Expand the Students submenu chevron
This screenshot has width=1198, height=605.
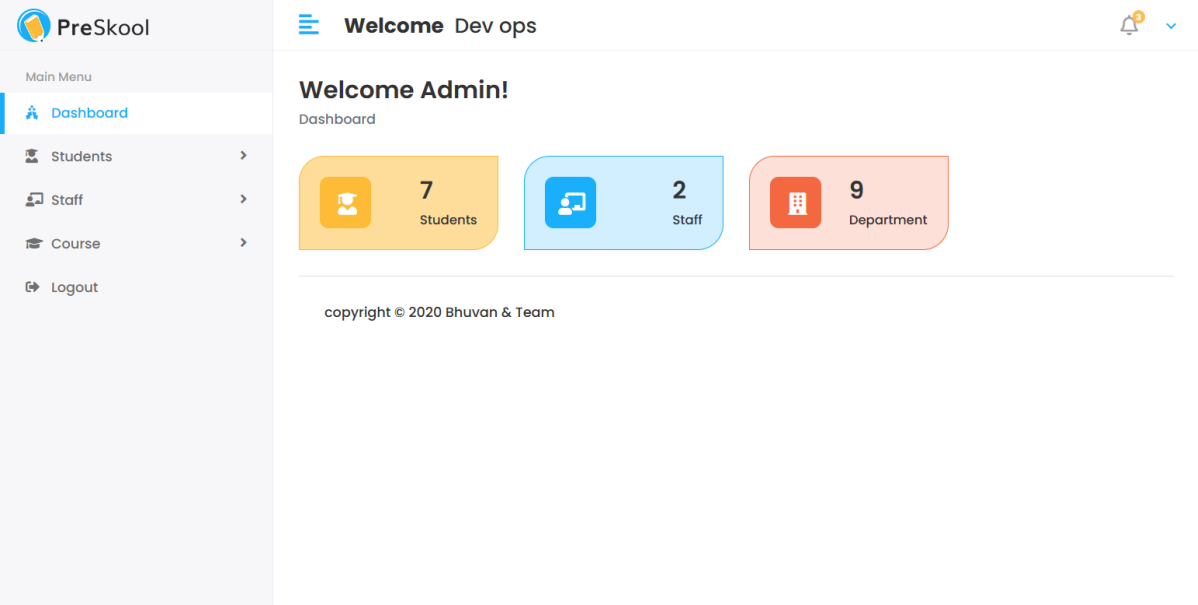(x=243, y=156)
